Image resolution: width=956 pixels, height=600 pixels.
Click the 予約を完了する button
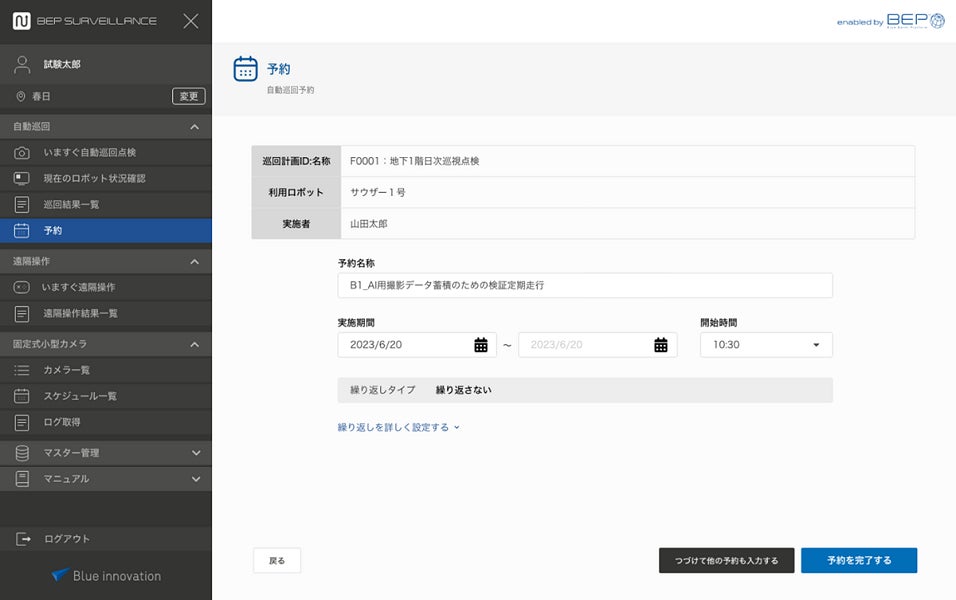pyautogui.click(x=859, y=560)
